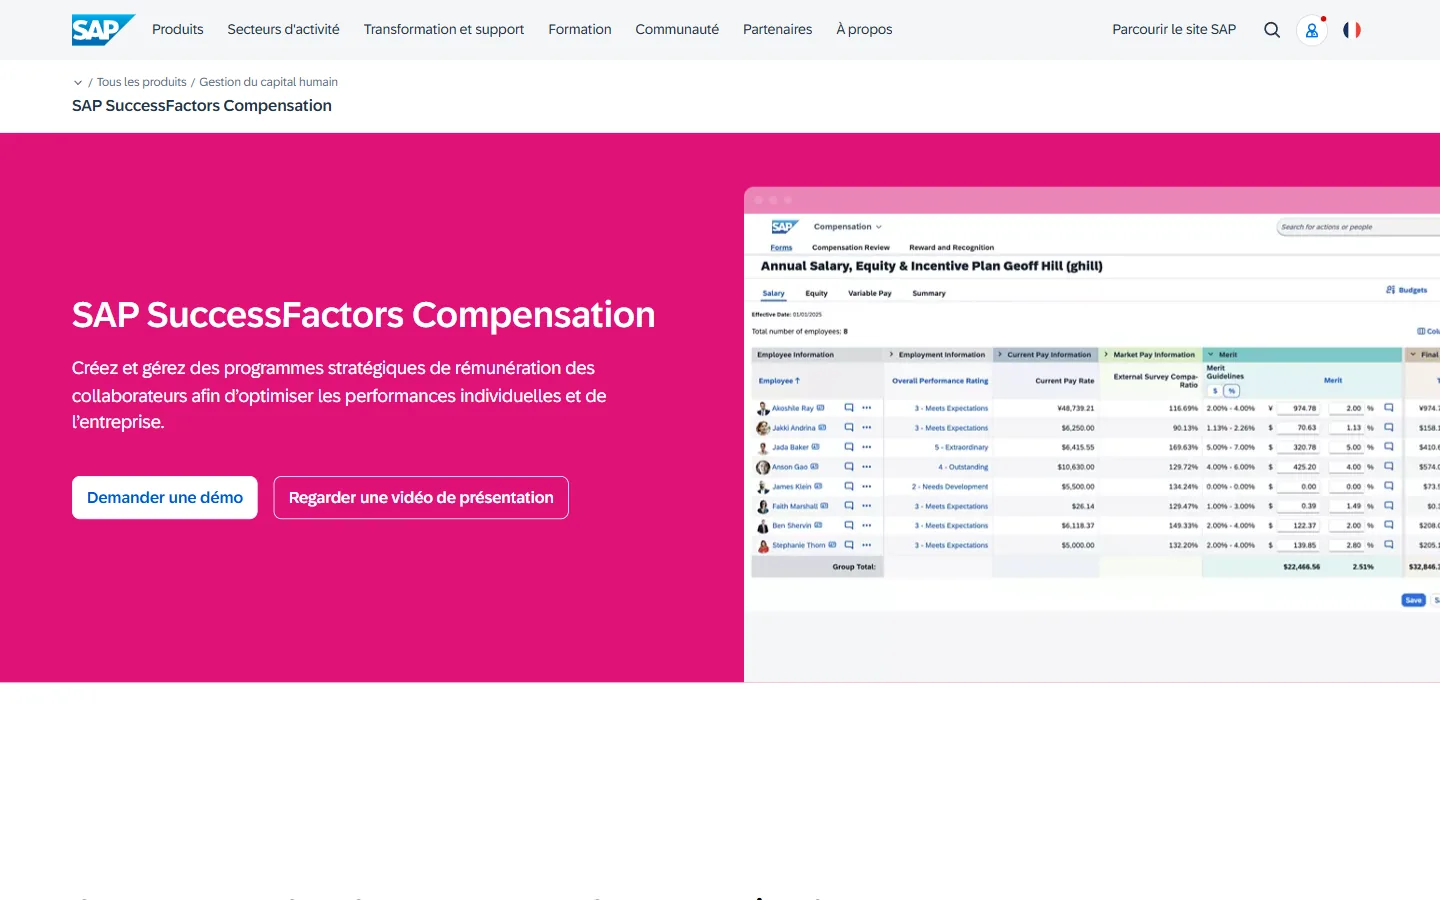Screen dimensions: 1440x900
Task: Open the French flag country selector
Action: tap(1352, 30)
